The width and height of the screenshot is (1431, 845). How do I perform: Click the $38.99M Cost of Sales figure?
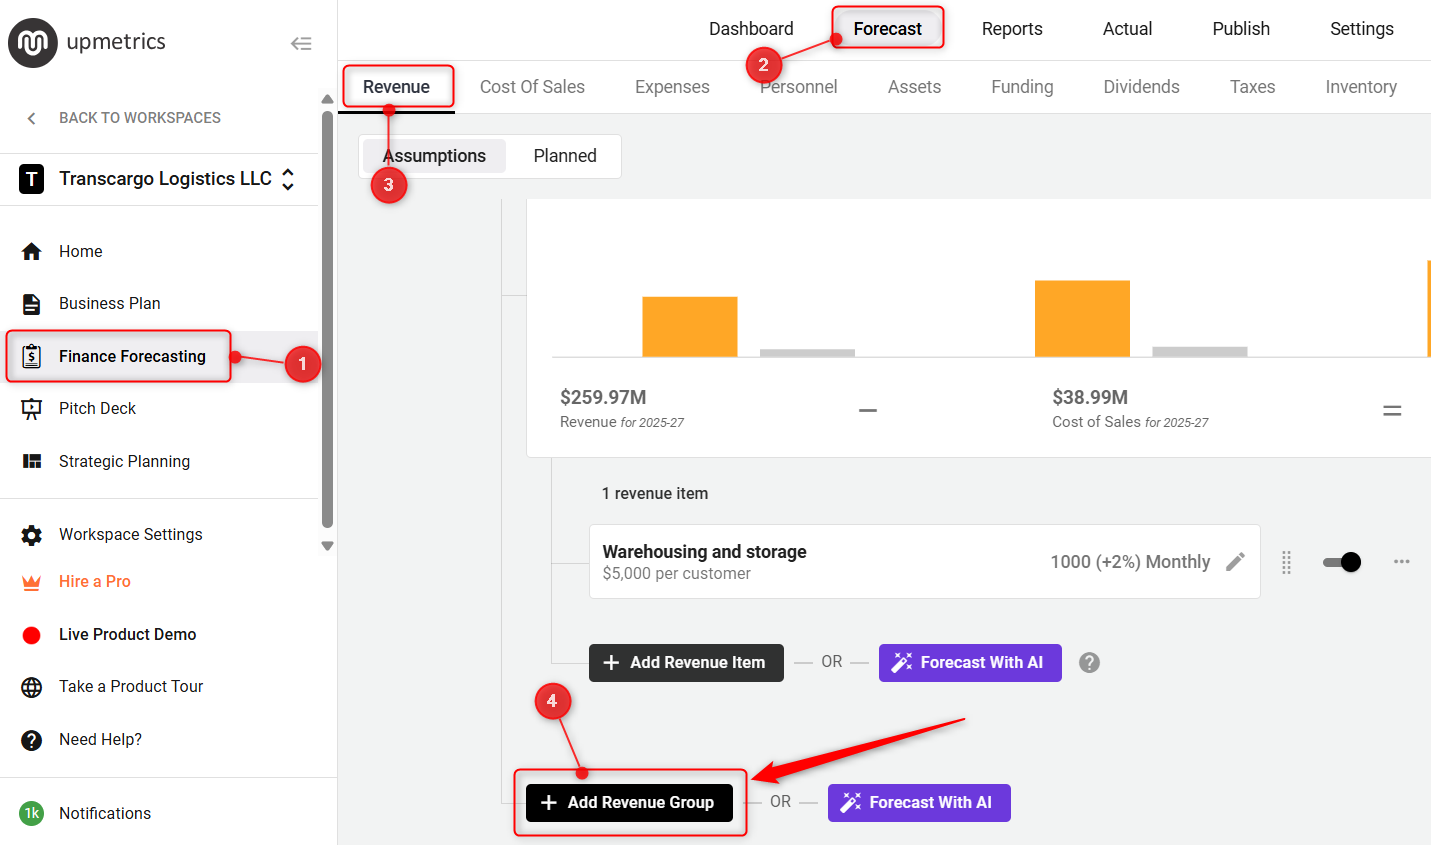pos(1090,397)
